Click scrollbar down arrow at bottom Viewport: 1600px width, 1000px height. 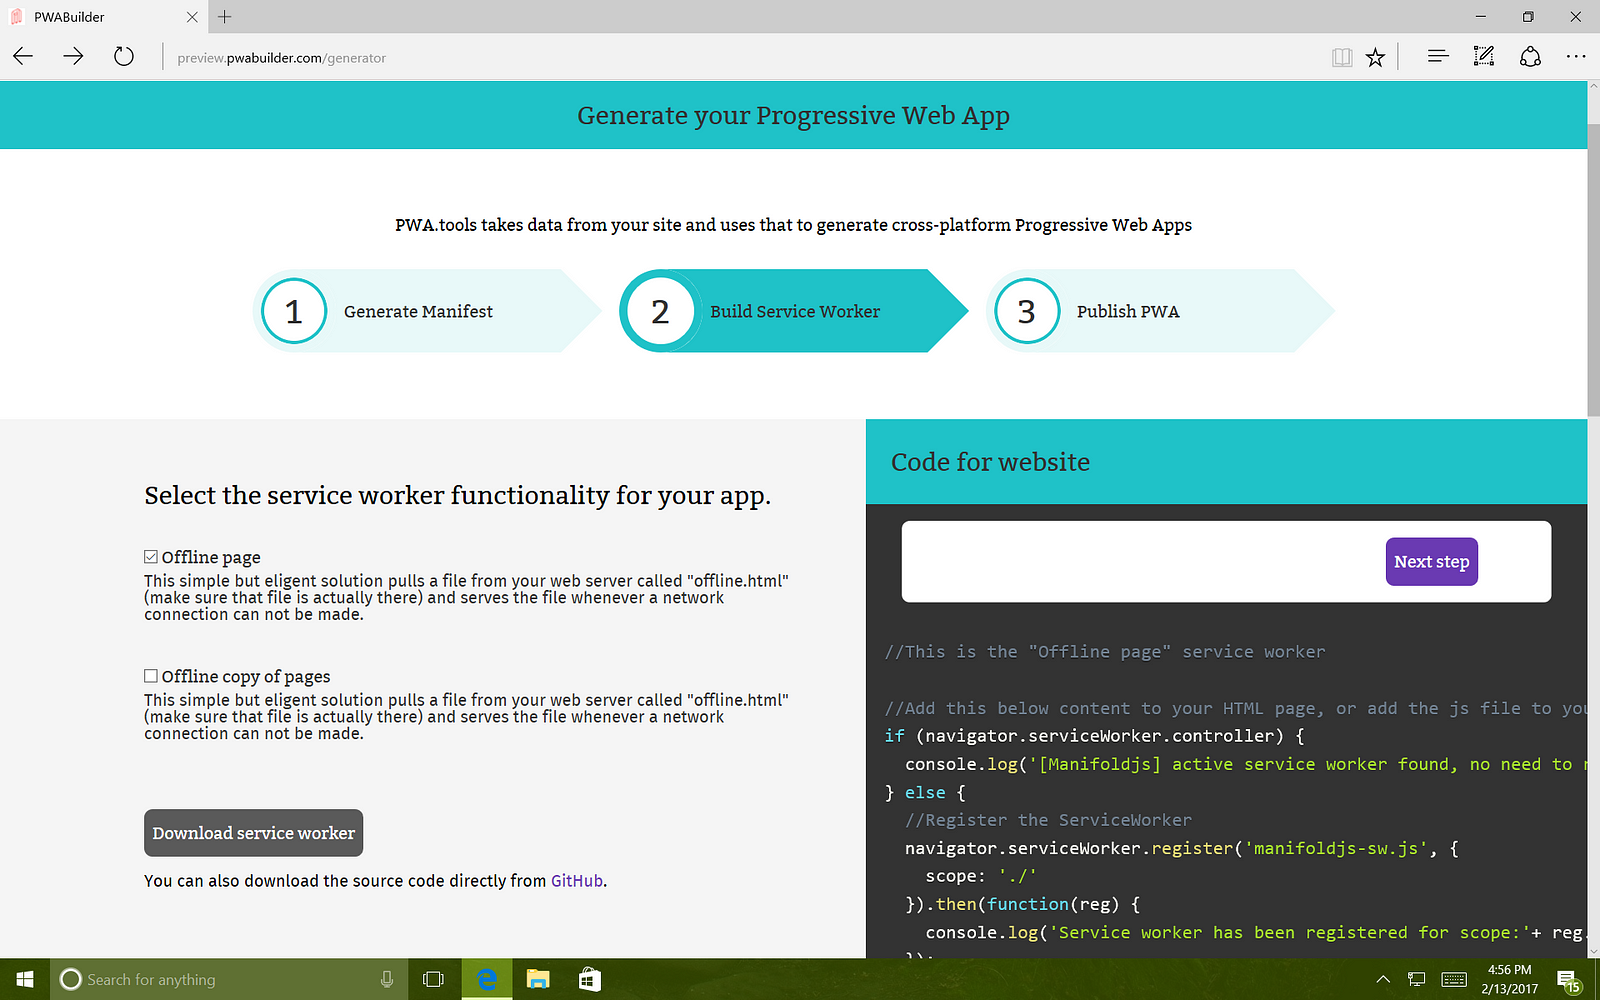tap(1593, 951)
